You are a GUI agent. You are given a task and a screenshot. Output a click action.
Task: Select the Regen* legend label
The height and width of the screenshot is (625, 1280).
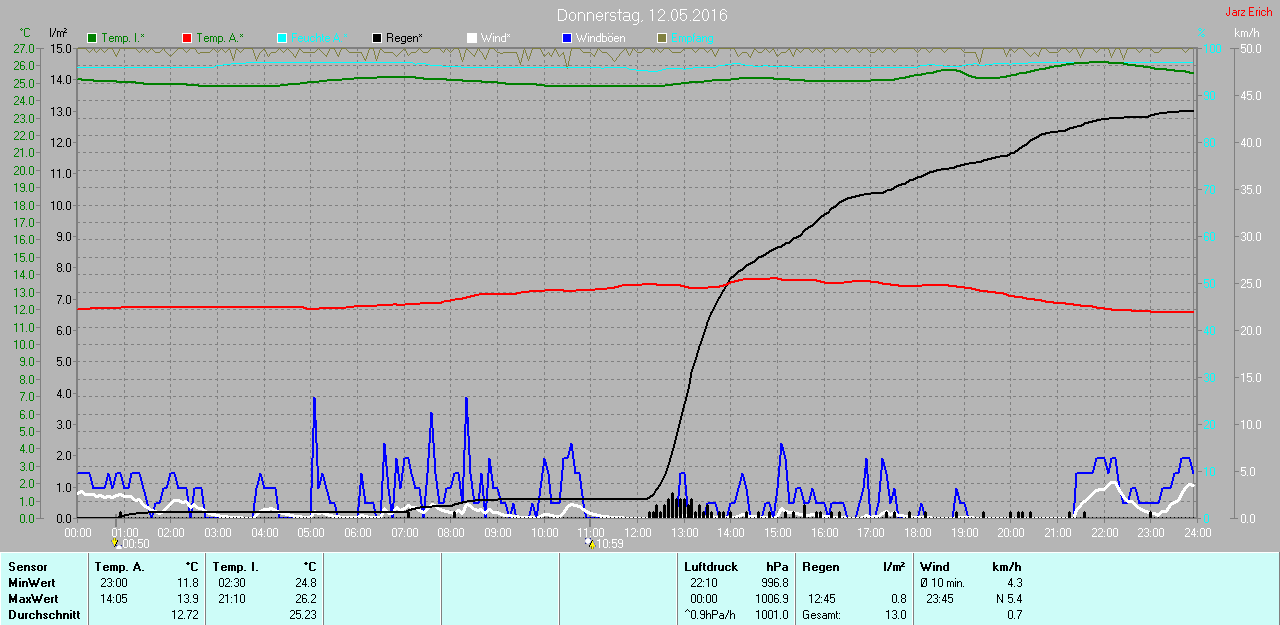coord(404,38)
